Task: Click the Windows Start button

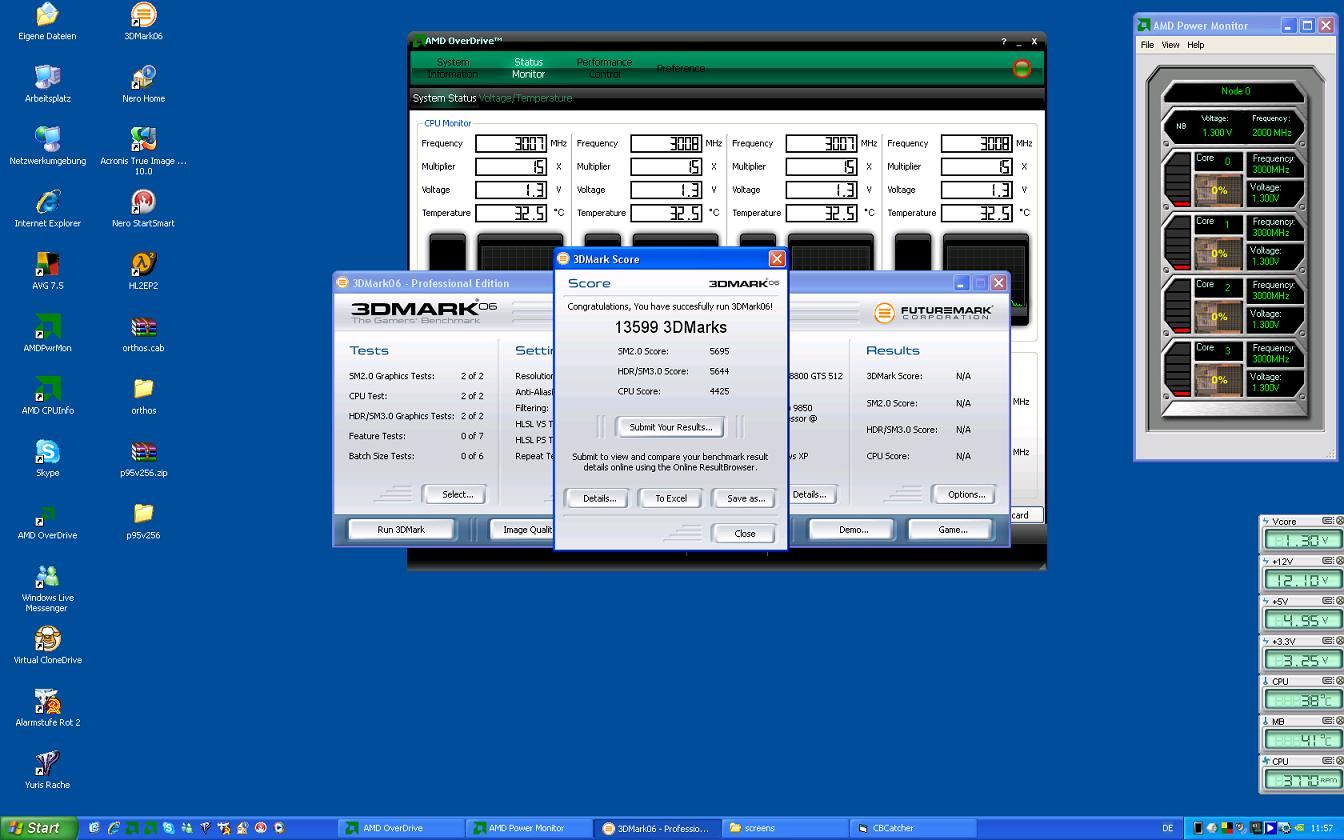Action: coord(37,828)
